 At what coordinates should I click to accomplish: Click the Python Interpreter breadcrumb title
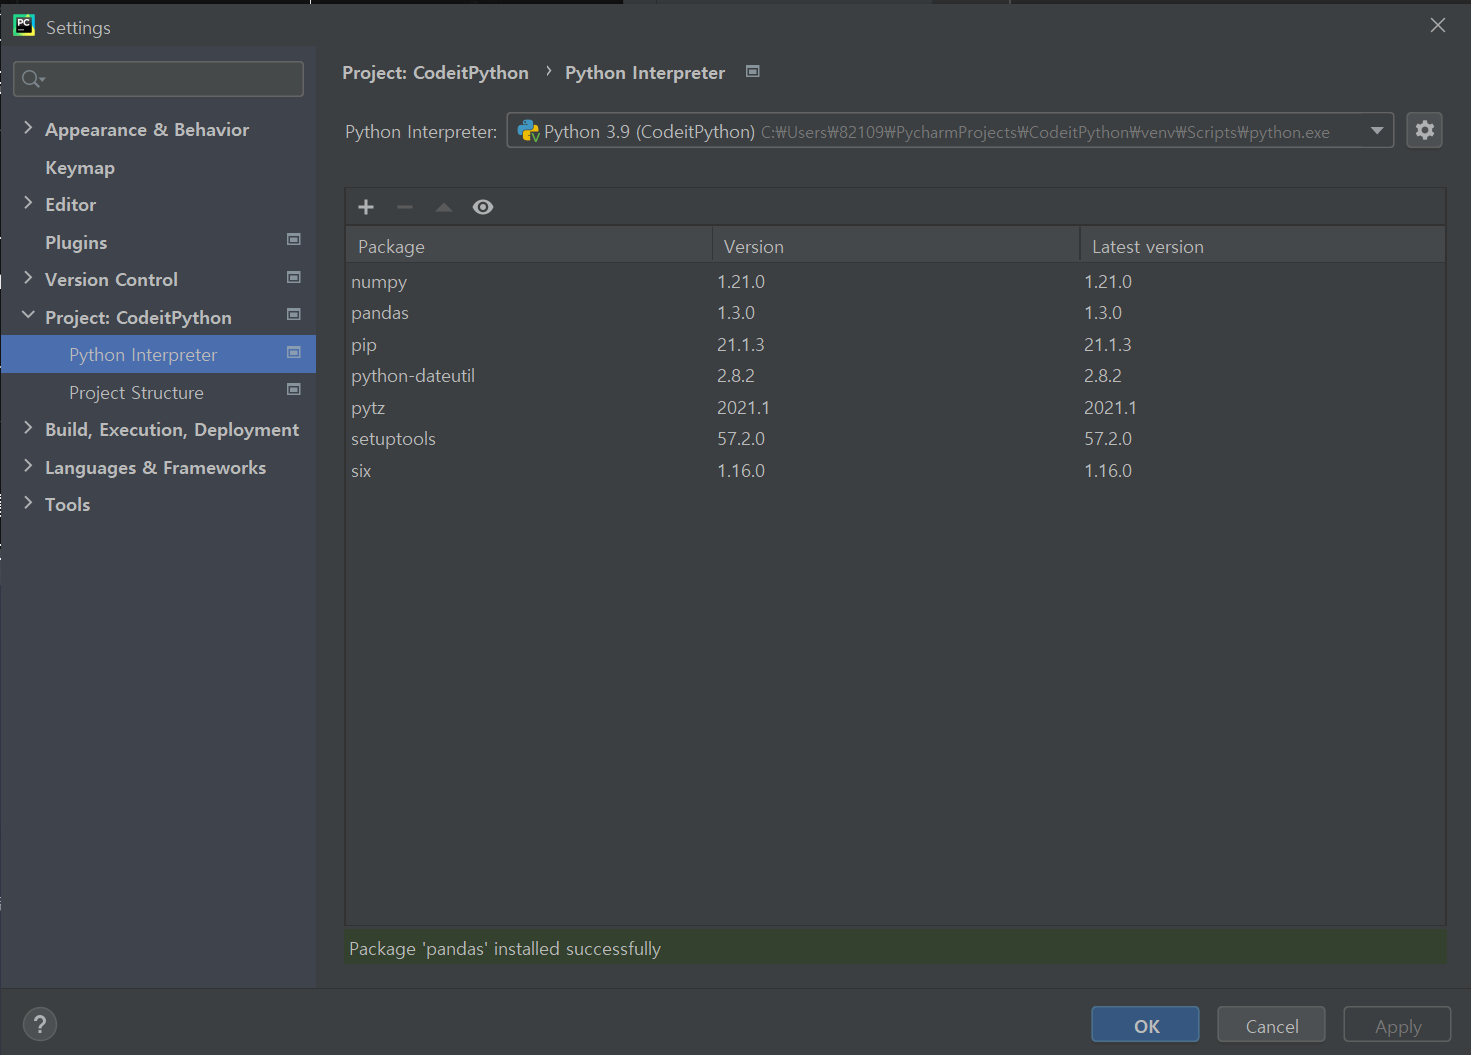(x=645, y=73)
